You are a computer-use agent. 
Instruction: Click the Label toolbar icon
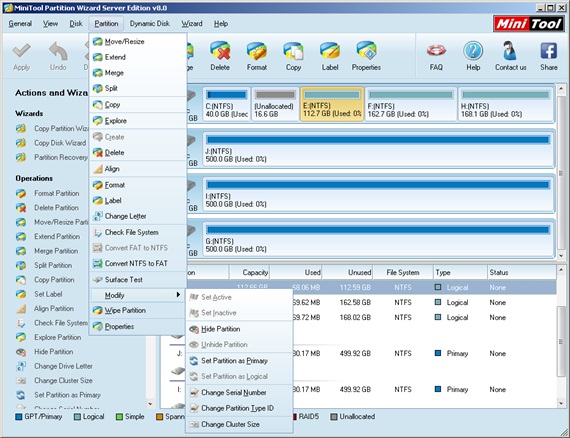(x=330, y=51)
